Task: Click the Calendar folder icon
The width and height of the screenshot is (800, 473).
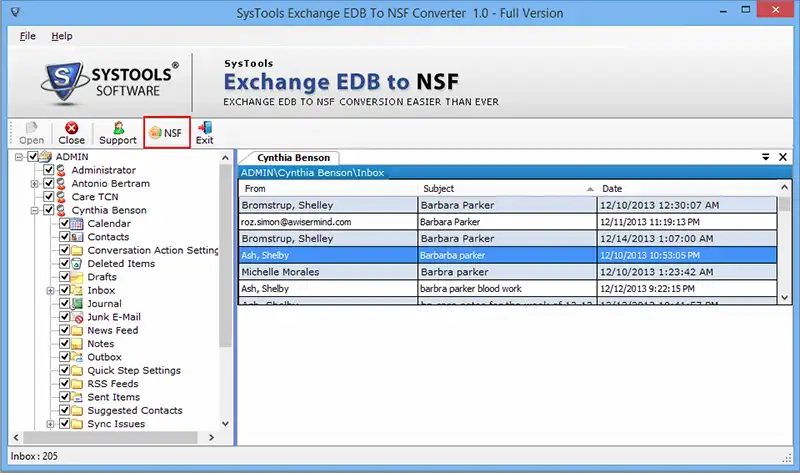Action: [x=77, y=223]
